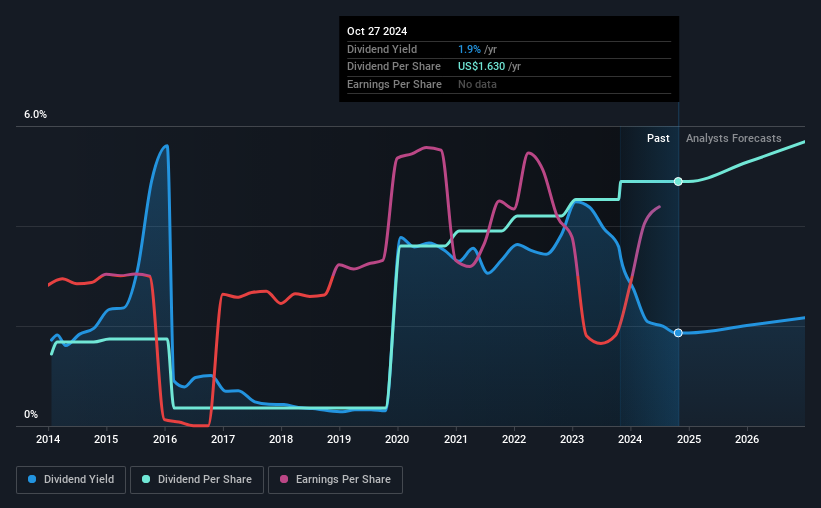Viewport: 821px width, 508px height.
Task: Click the 2016 x-axis label
Action: click(164, 439)
